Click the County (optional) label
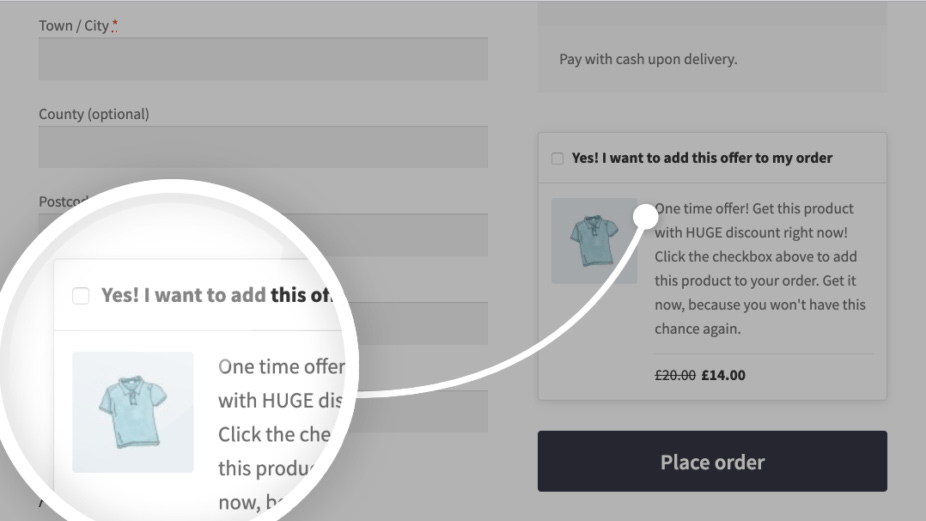This screenshot has width=926, height=521. pos(94,113)
